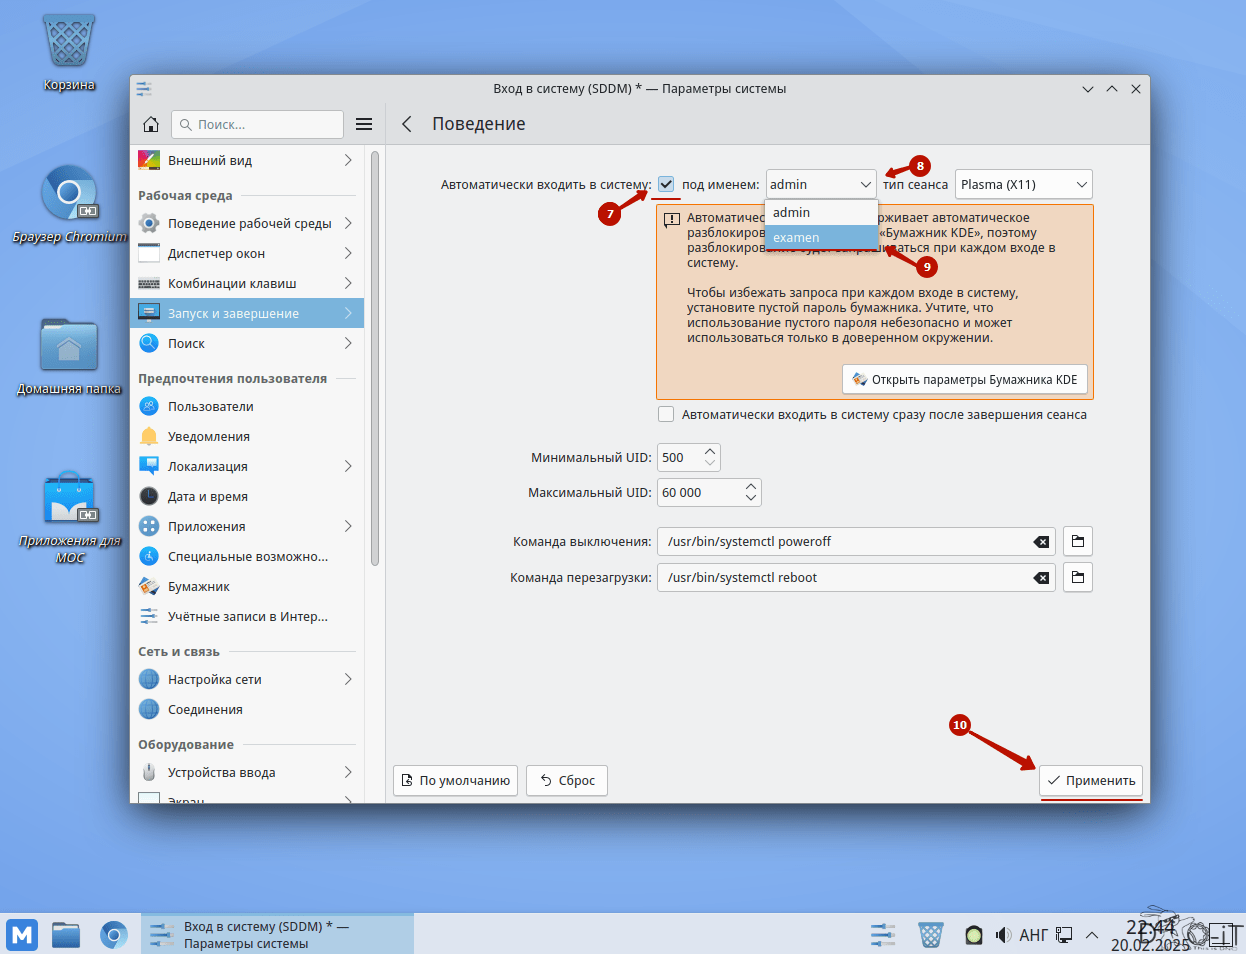Open Пользователи in the sidebar
This screenshot has height=954, width=1246.
click(x=210, y=406)
